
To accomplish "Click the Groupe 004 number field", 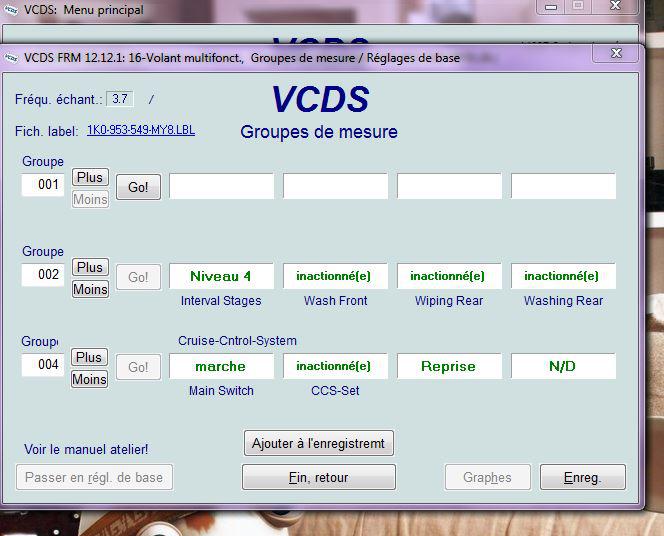I will tap(43, 365).
